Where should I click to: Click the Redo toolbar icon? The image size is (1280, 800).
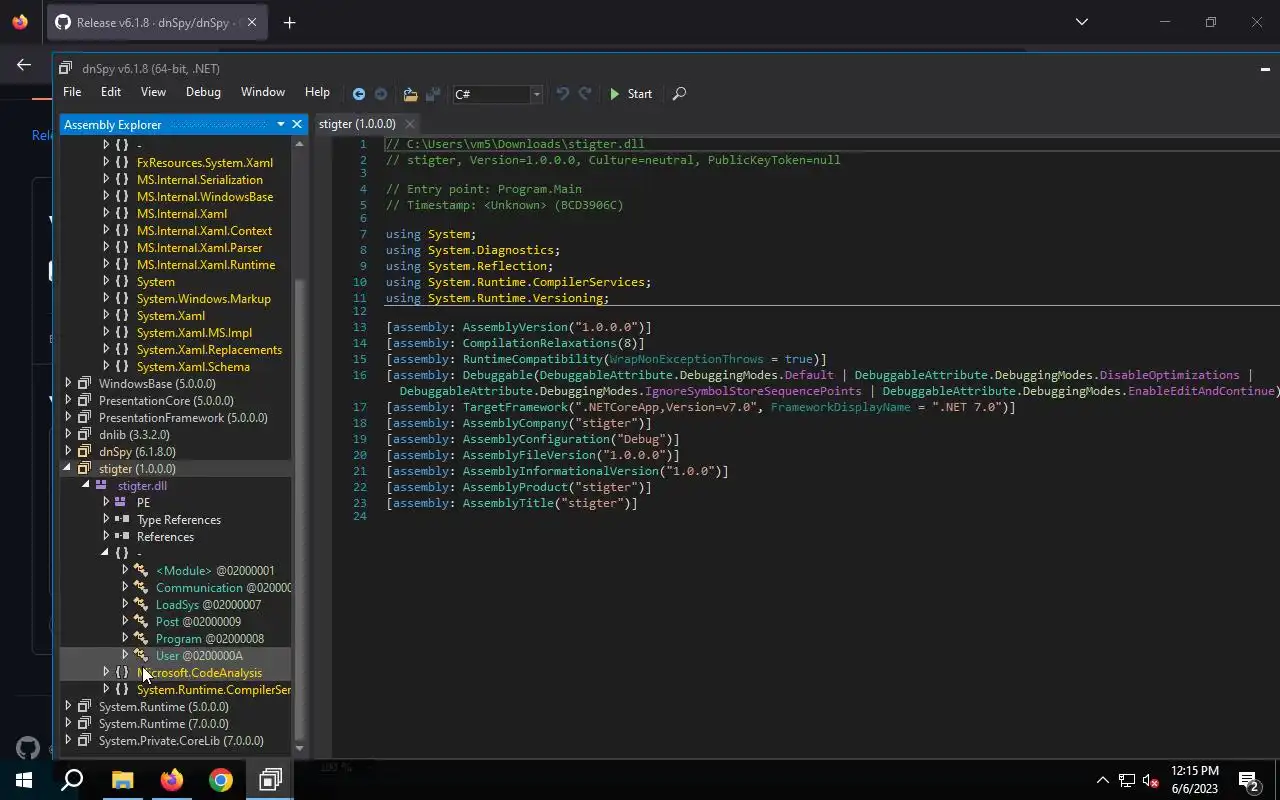coord(585,94)
